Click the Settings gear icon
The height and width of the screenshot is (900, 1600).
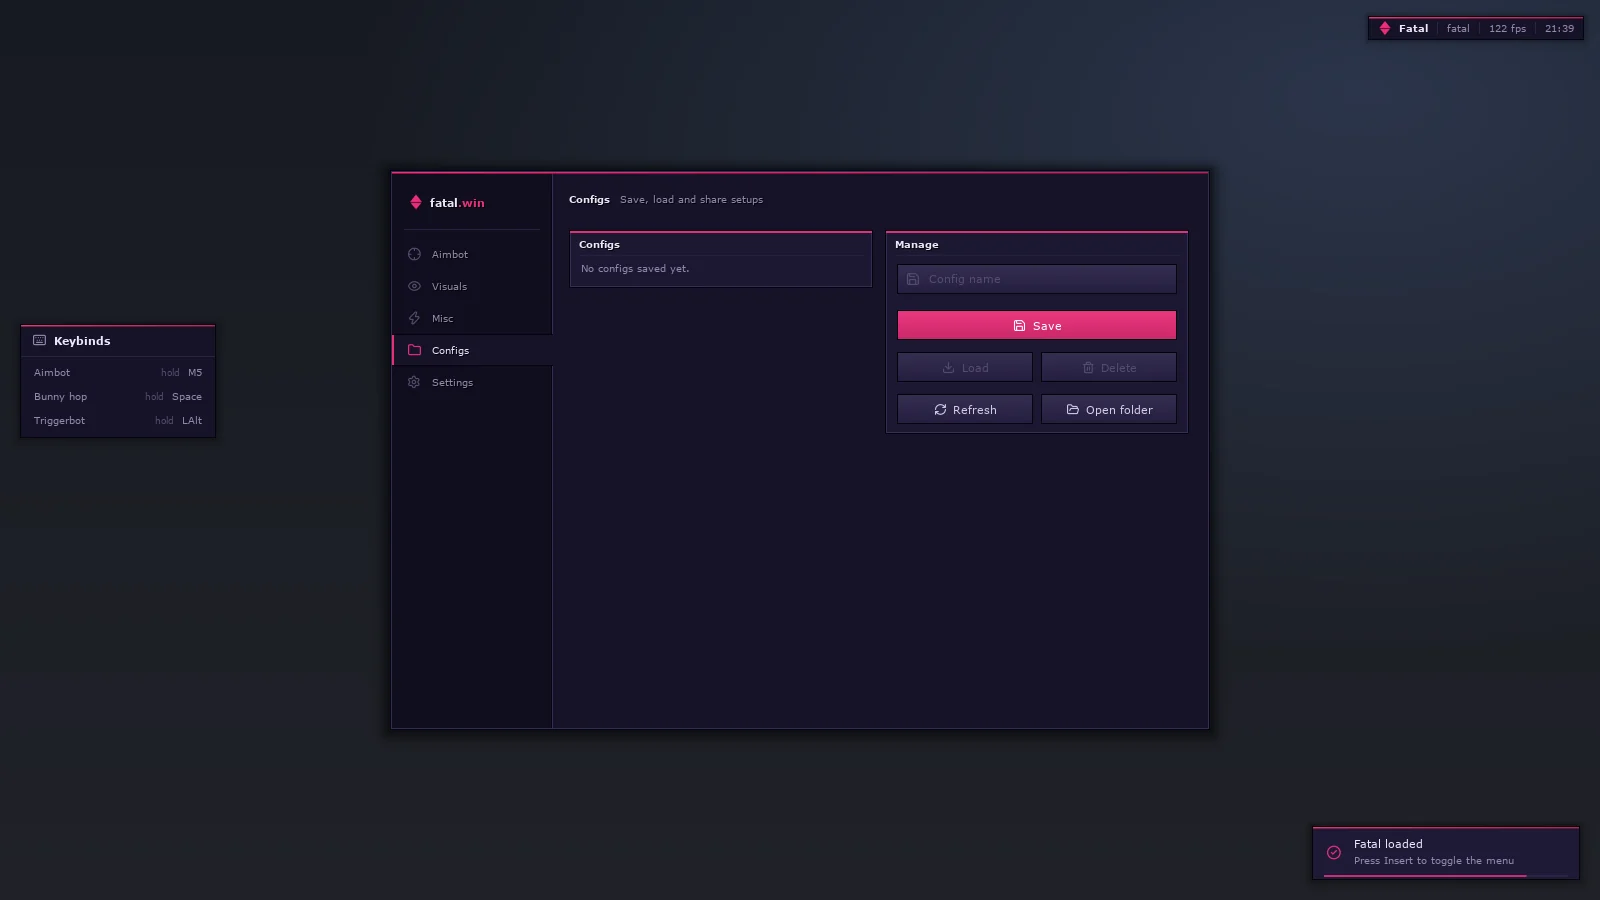(414, 382)
